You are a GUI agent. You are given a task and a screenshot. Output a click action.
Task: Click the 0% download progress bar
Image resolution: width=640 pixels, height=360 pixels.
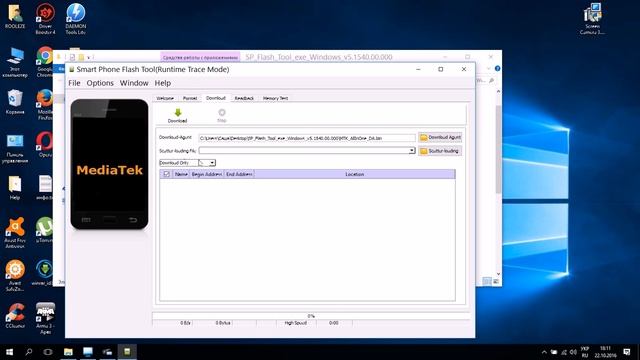(x=311, y=316)
